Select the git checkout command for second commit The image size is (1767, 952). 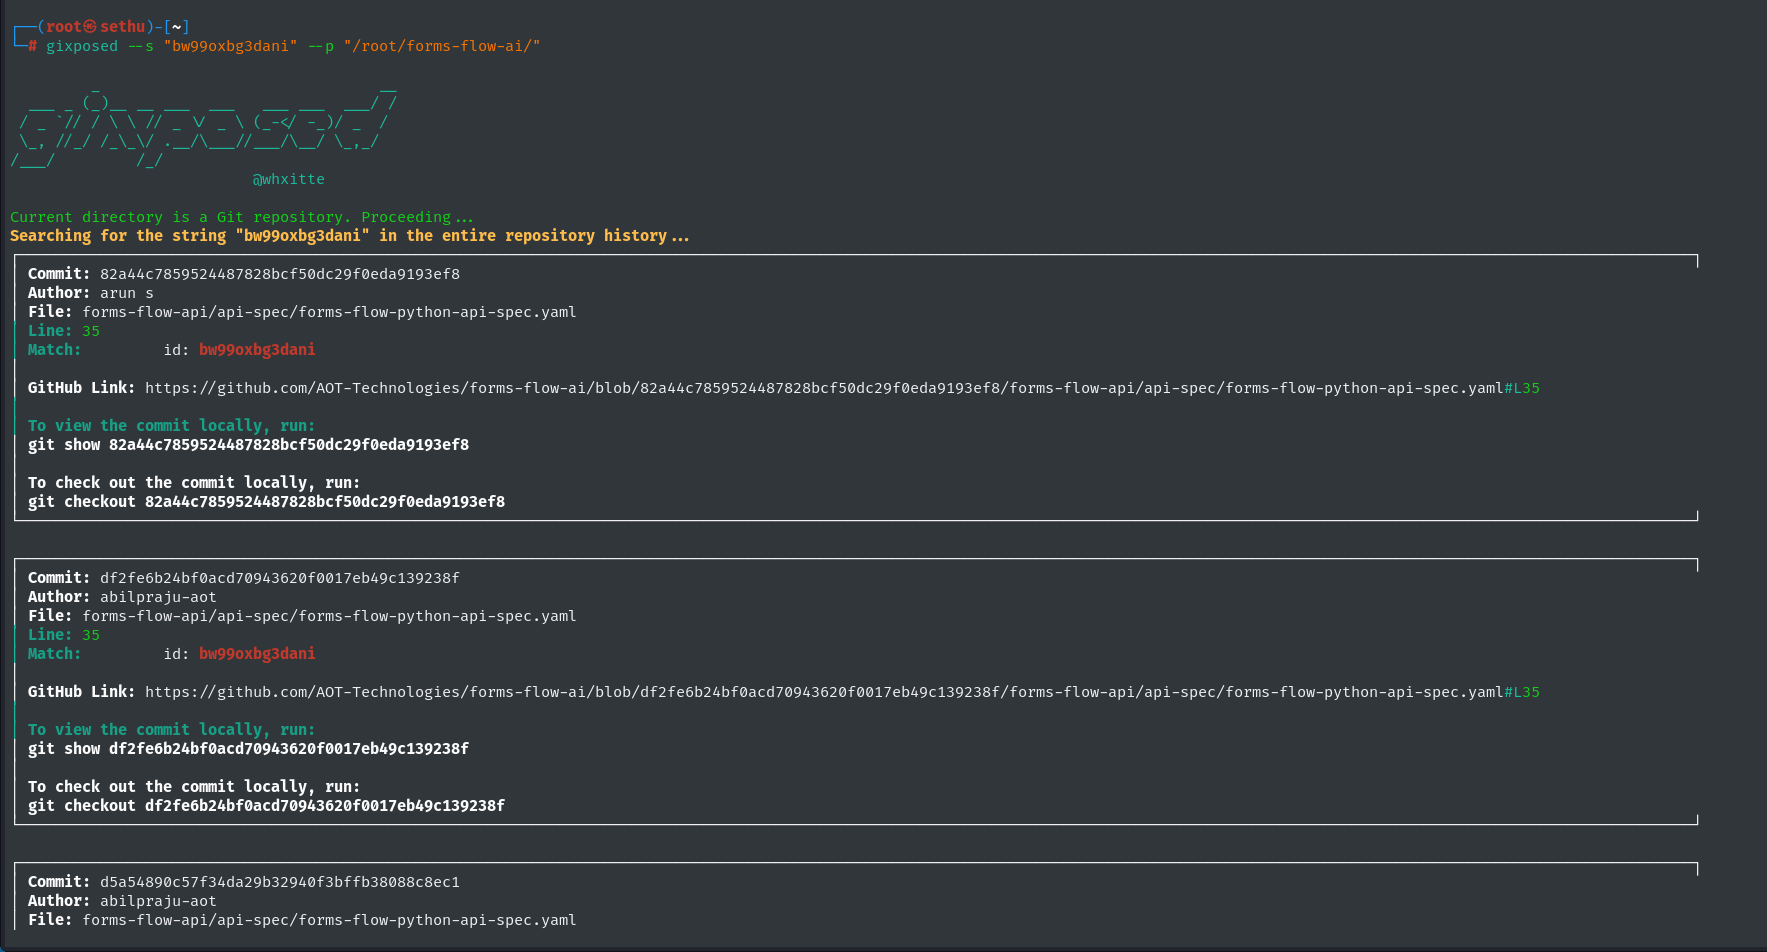pyautogui.click(x=266, y=805)
